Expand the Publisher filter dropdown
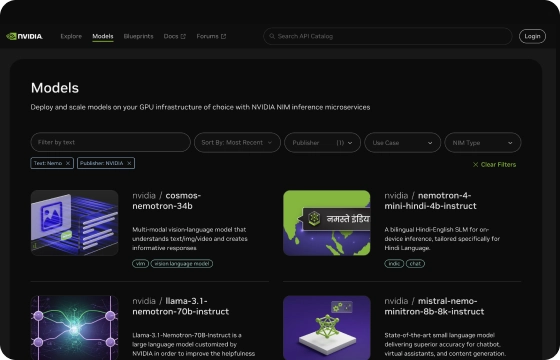The image size is (560, 360). click(322, 142)
